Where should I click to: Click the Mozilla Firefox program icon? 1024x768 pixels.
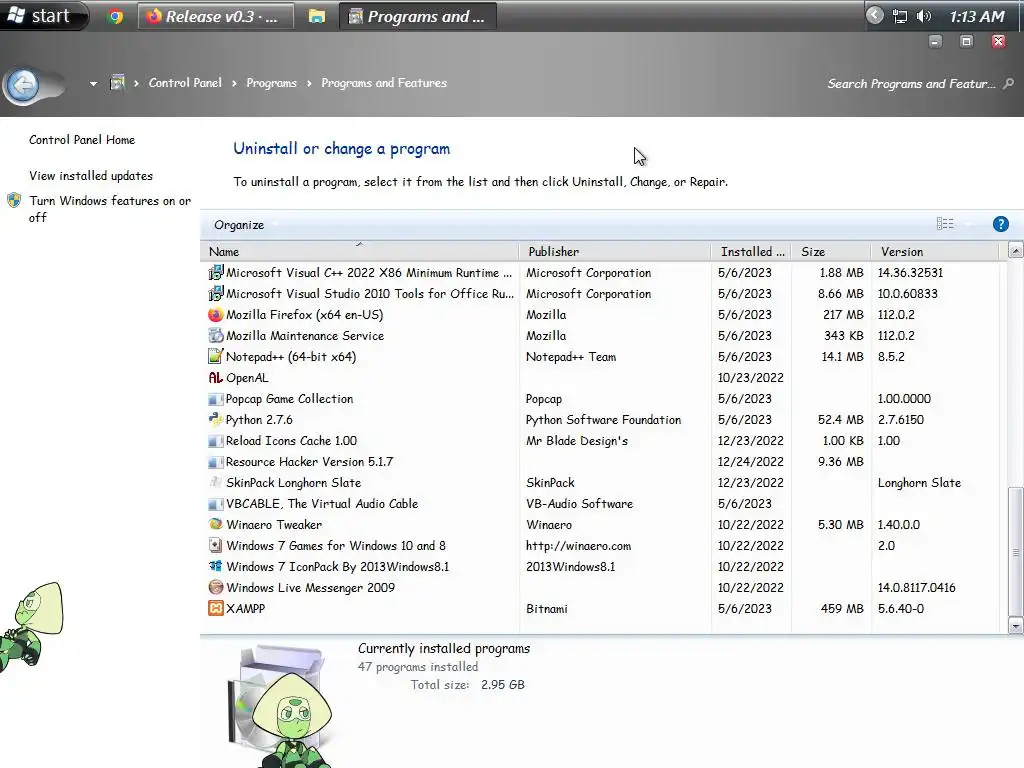(x=216, y=315)
